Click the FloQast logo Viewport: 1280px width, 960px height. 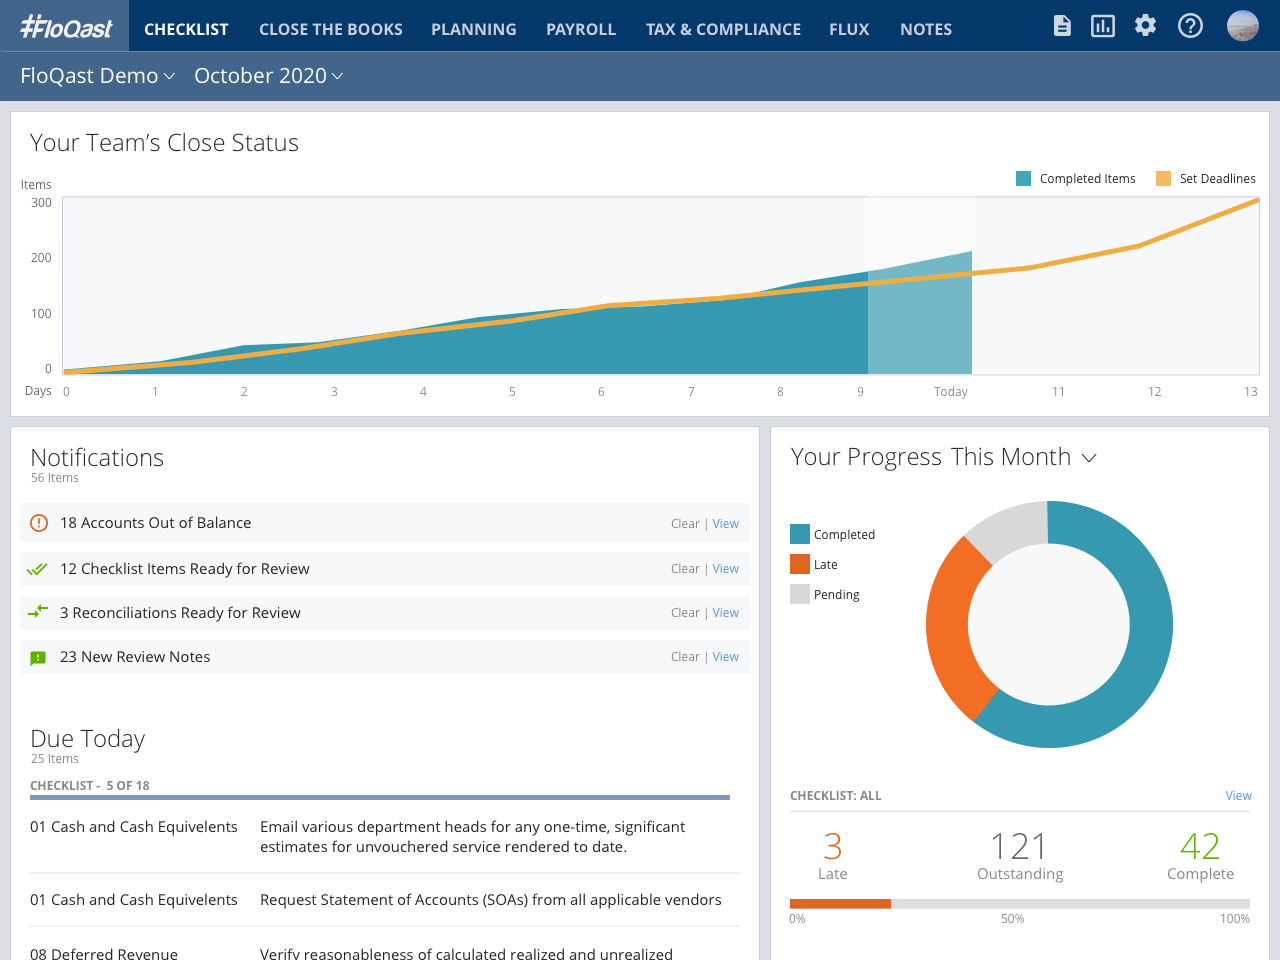coord(66,27)
